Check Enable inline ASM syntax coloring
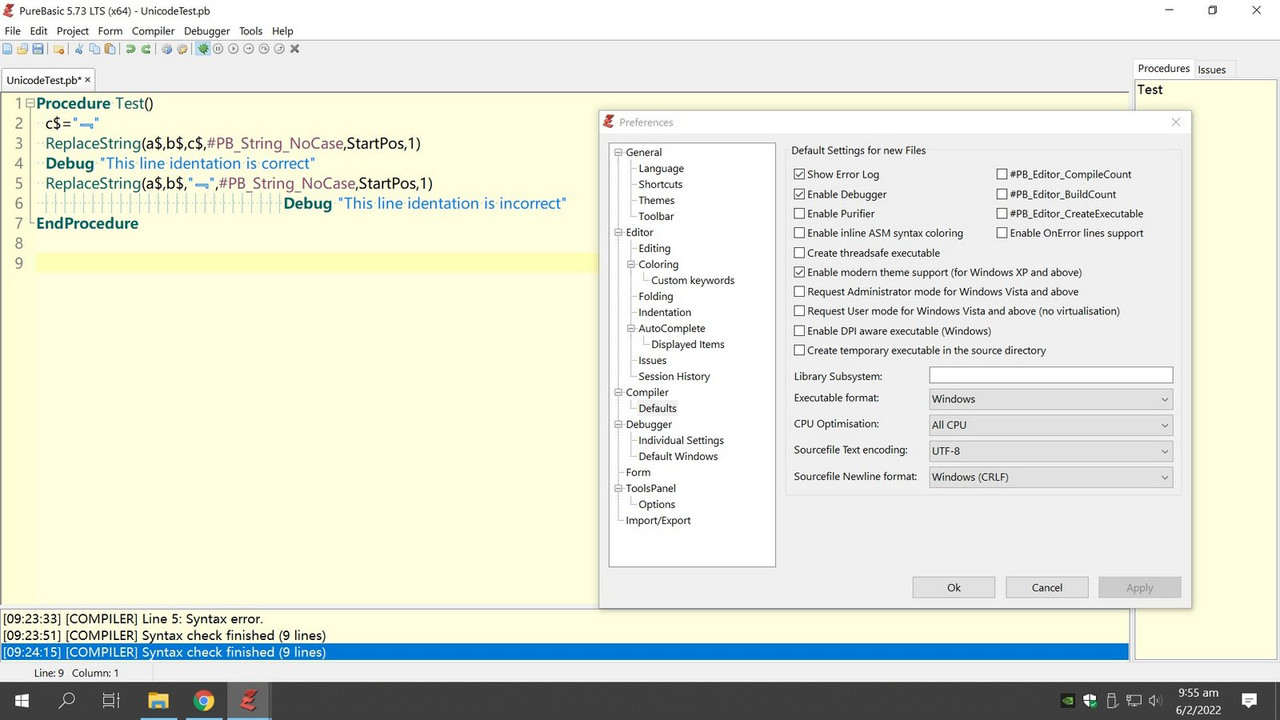 pos(799,233)
